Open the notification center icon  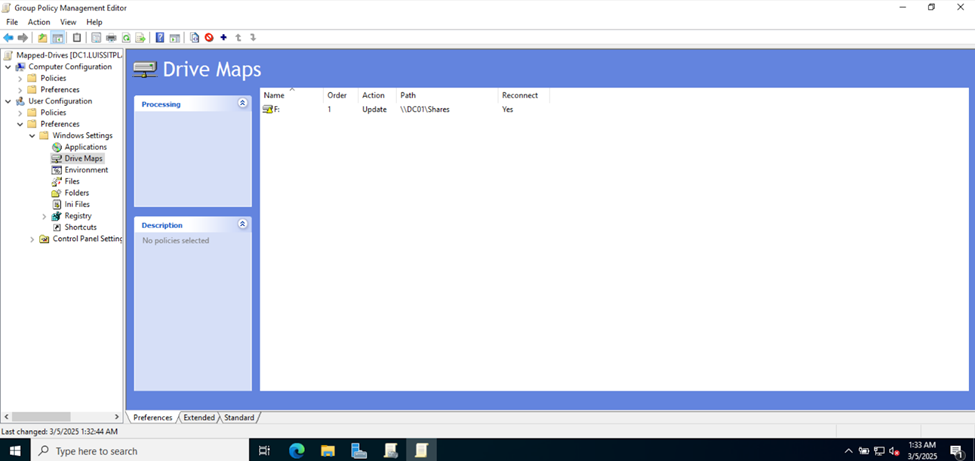coord(957,451)
